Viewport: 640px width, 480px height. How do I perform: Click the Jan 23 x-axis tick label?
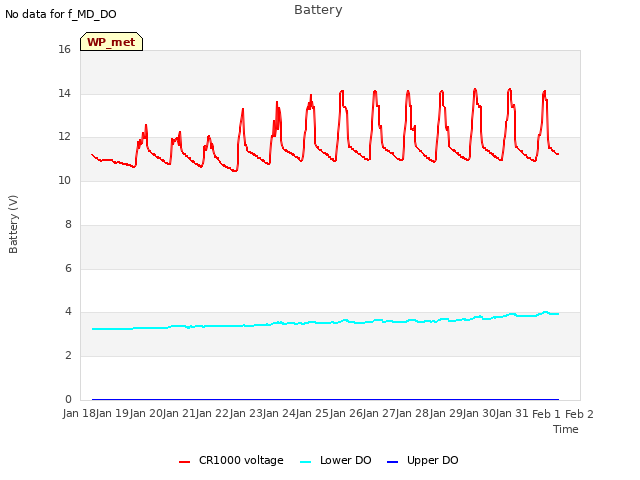pos(246,413)
